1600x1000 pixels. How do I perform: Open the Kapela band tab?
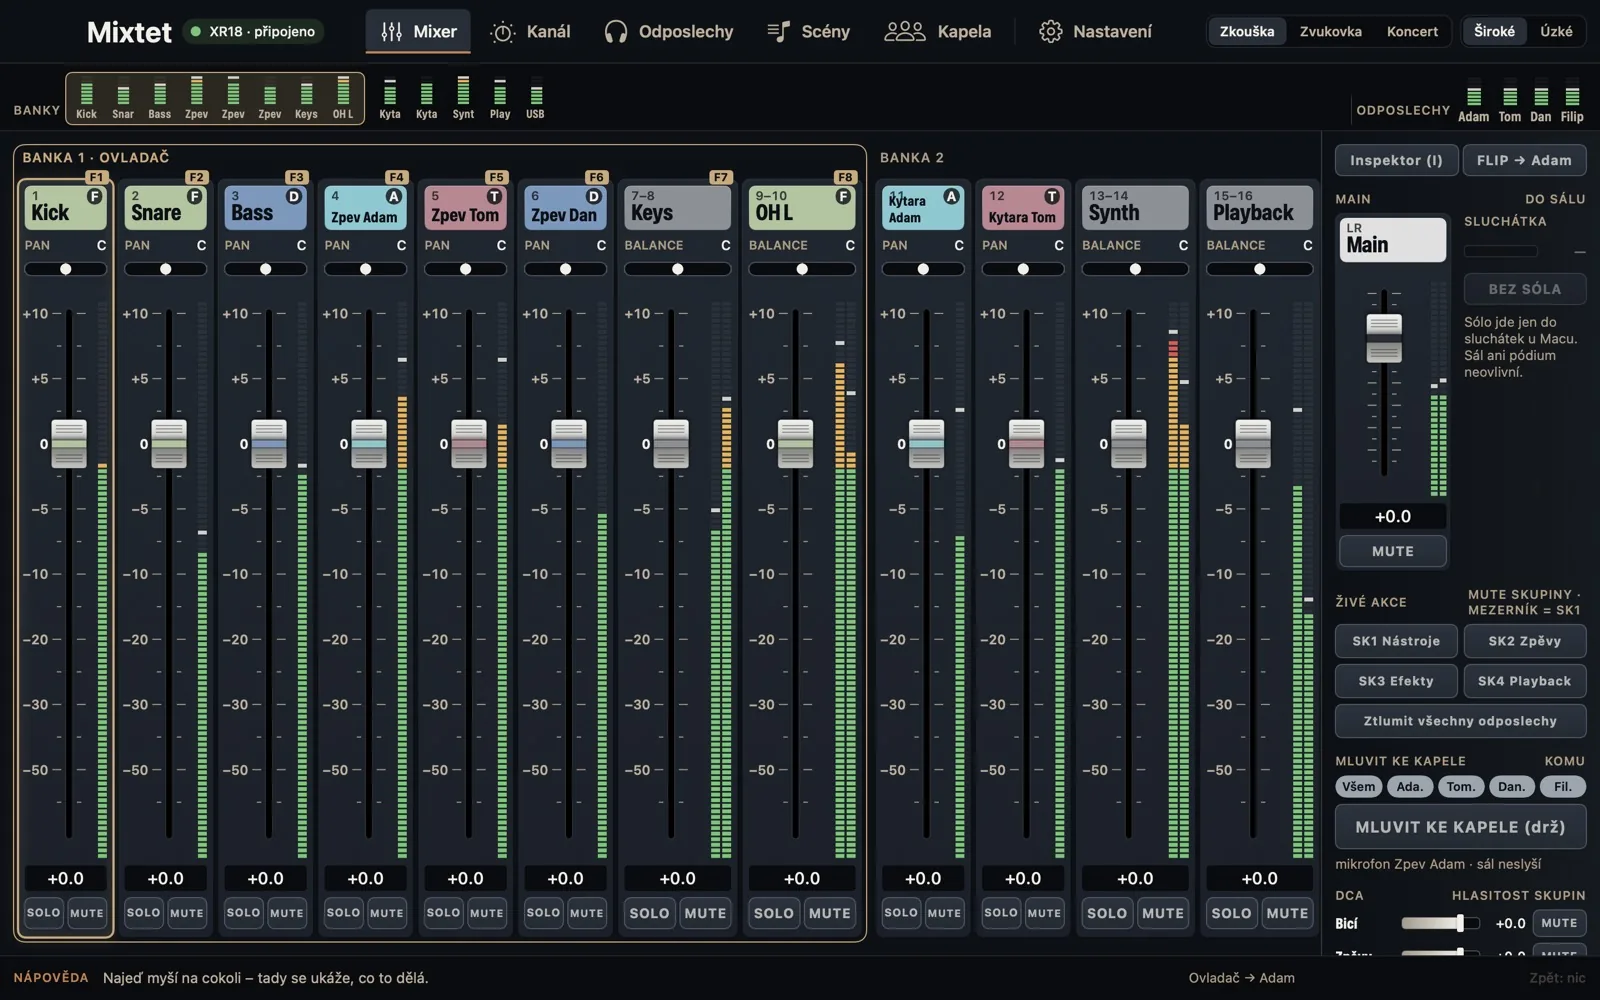pyautogui.click(x=937, y=31)
